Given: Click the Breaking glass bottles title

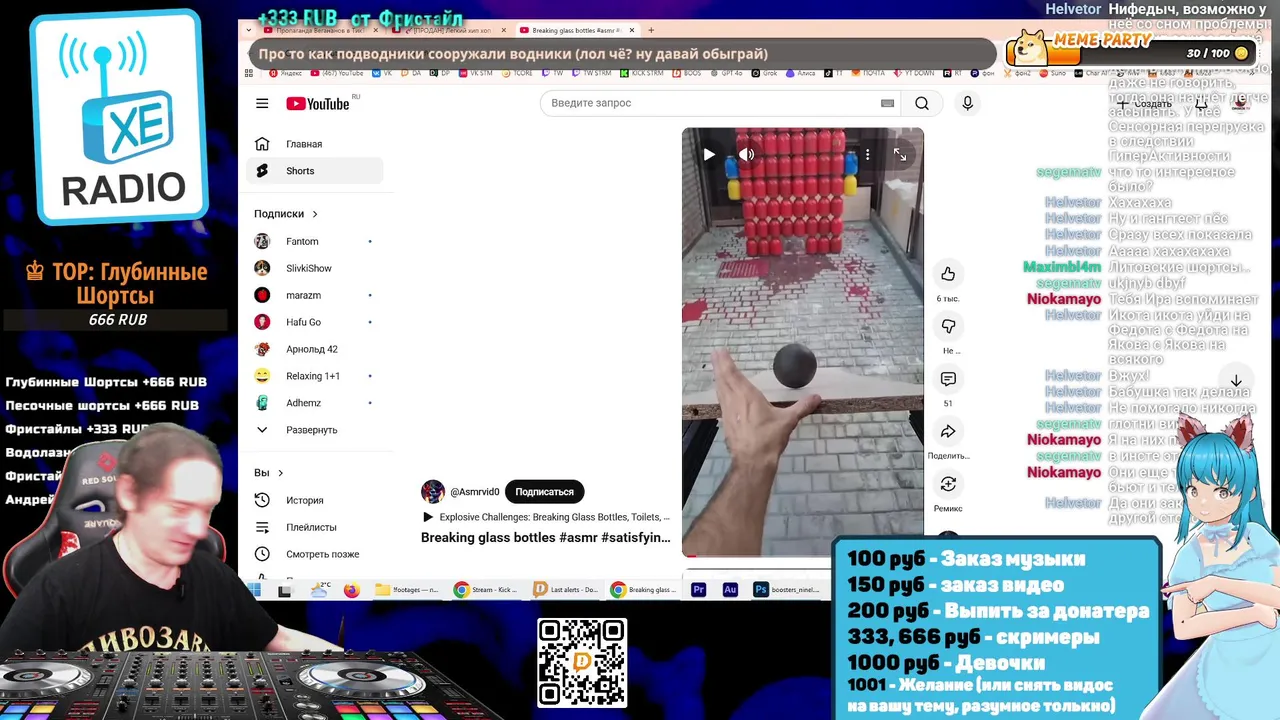Looking at the screenshot, I should pyautogui.click(x=546, y=538).
